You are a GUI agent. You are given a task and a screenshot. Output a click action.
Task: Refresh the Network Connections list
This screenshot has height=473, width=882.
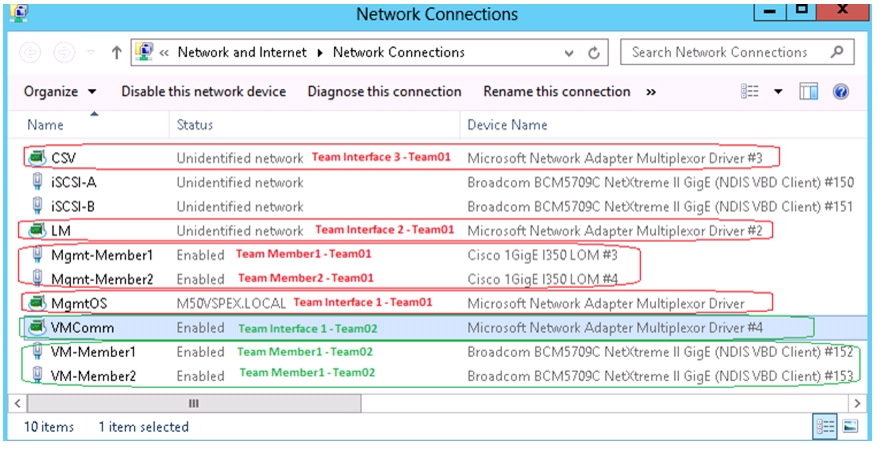pos(594,53)
